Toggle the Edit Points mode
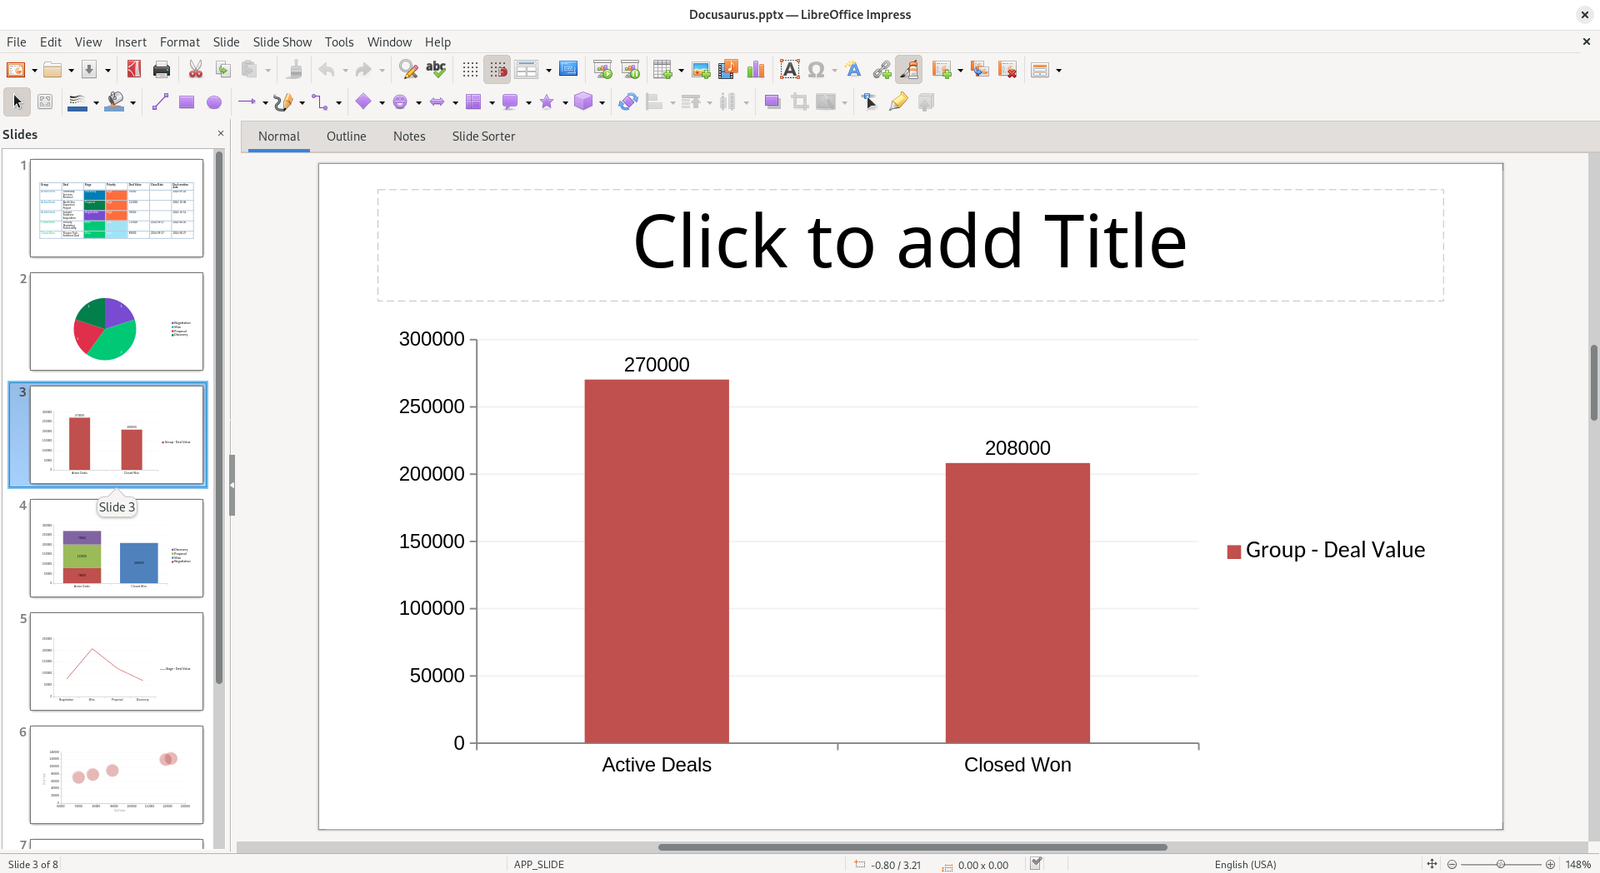The width and height of the screenshot is (1600, 873). click(x=870, y=101)
